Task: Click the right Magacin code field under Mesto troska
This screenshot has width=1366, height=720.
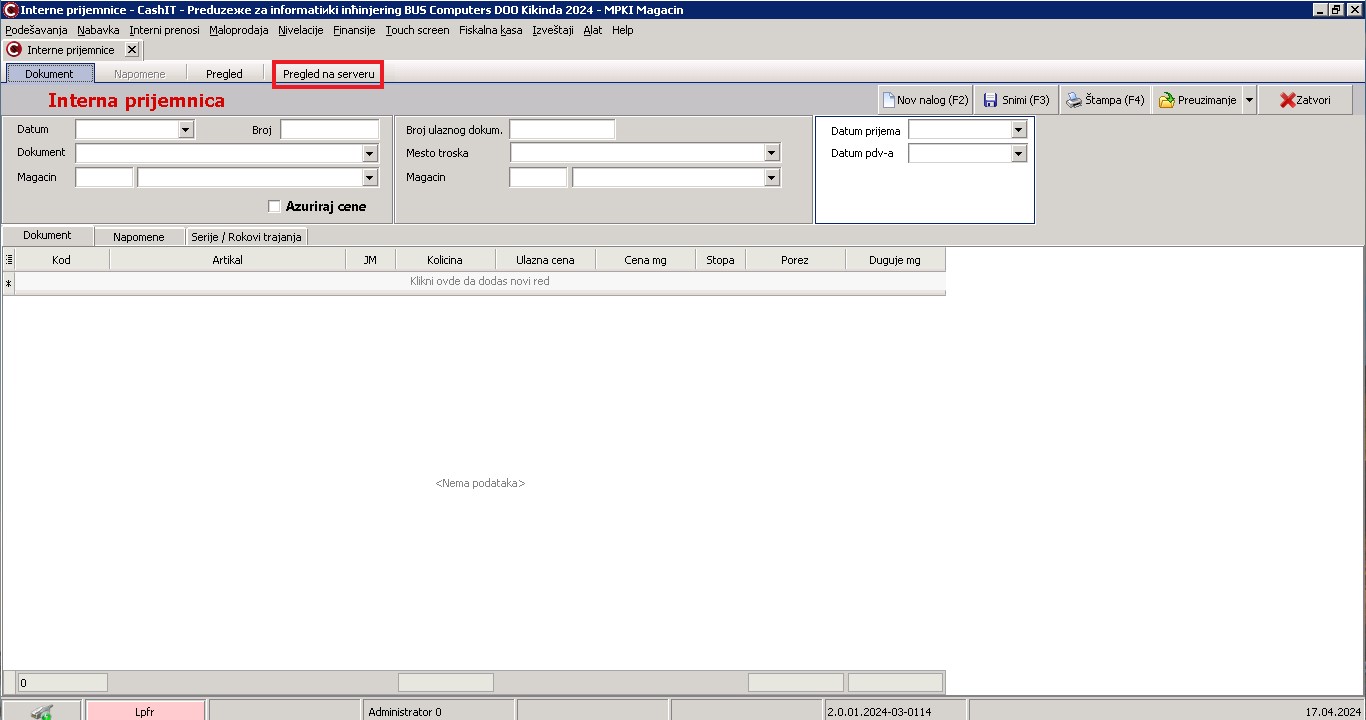Action: coord(538,177)
